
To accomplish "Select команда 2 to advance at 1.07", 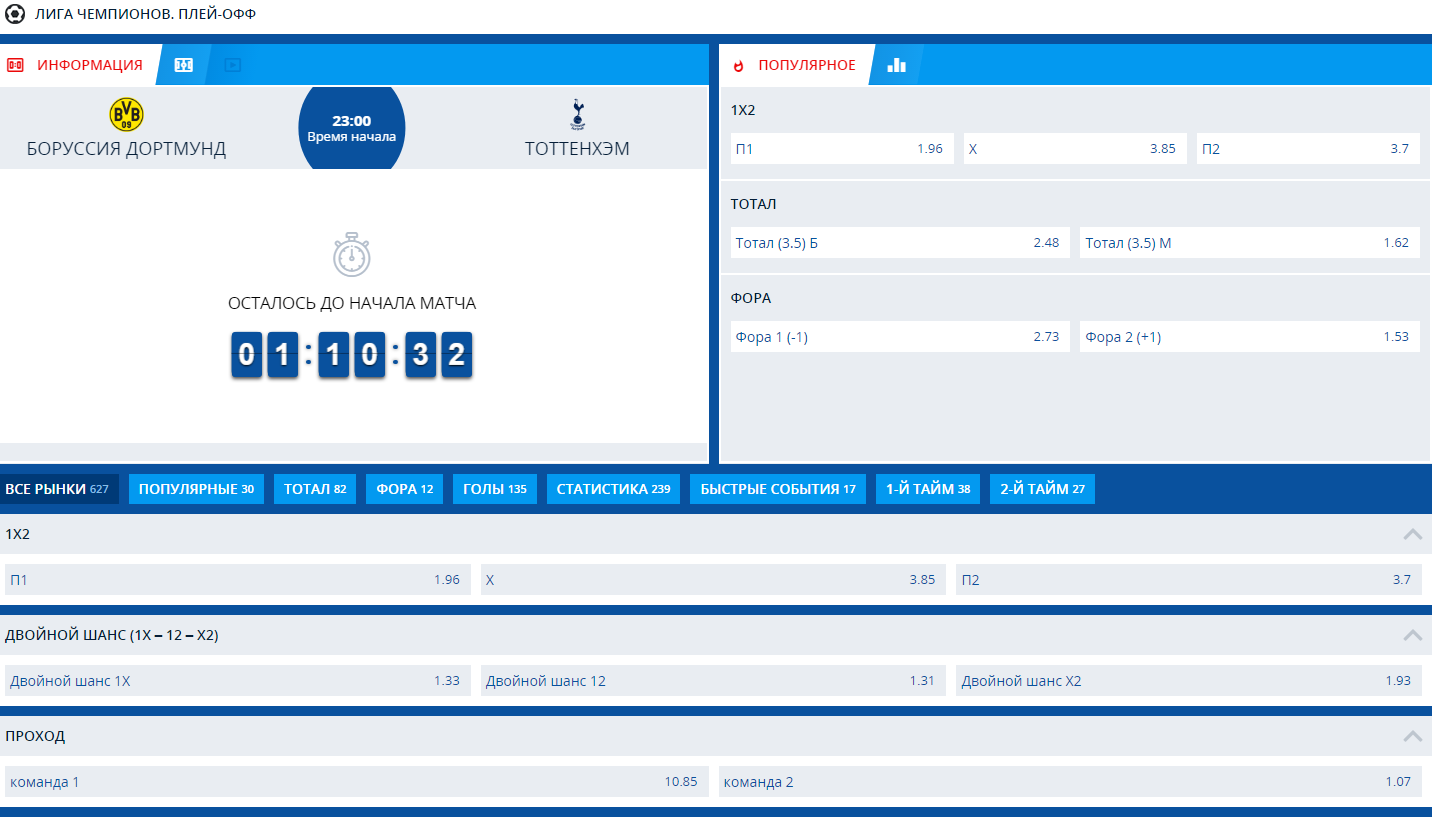I will [1070, 782].
